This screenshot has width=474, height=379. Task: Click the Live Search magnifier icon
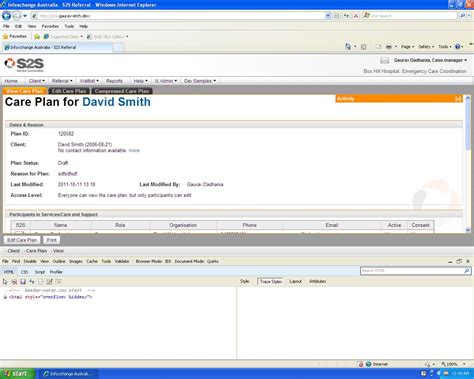click(x=463, y=16)
